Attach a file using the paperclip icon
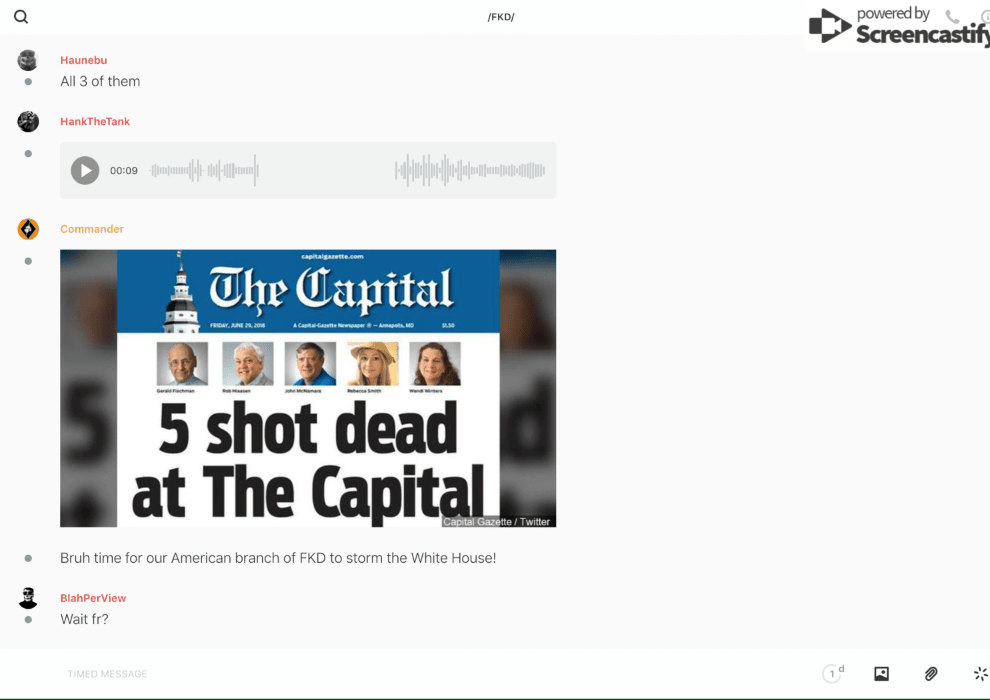The width and height of the screenshot is (990, 700). tap(931, 674)
